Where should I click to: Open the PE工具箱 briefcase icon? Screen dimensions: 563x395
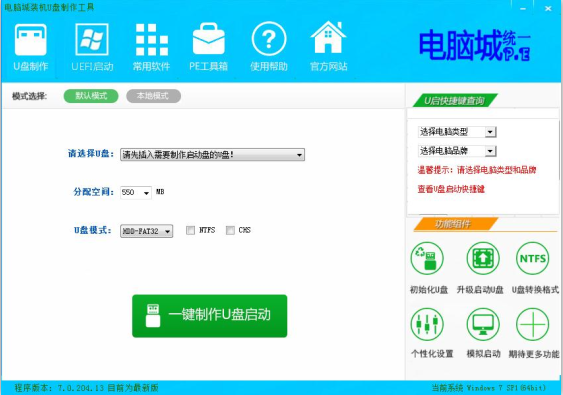click(209, 39)
